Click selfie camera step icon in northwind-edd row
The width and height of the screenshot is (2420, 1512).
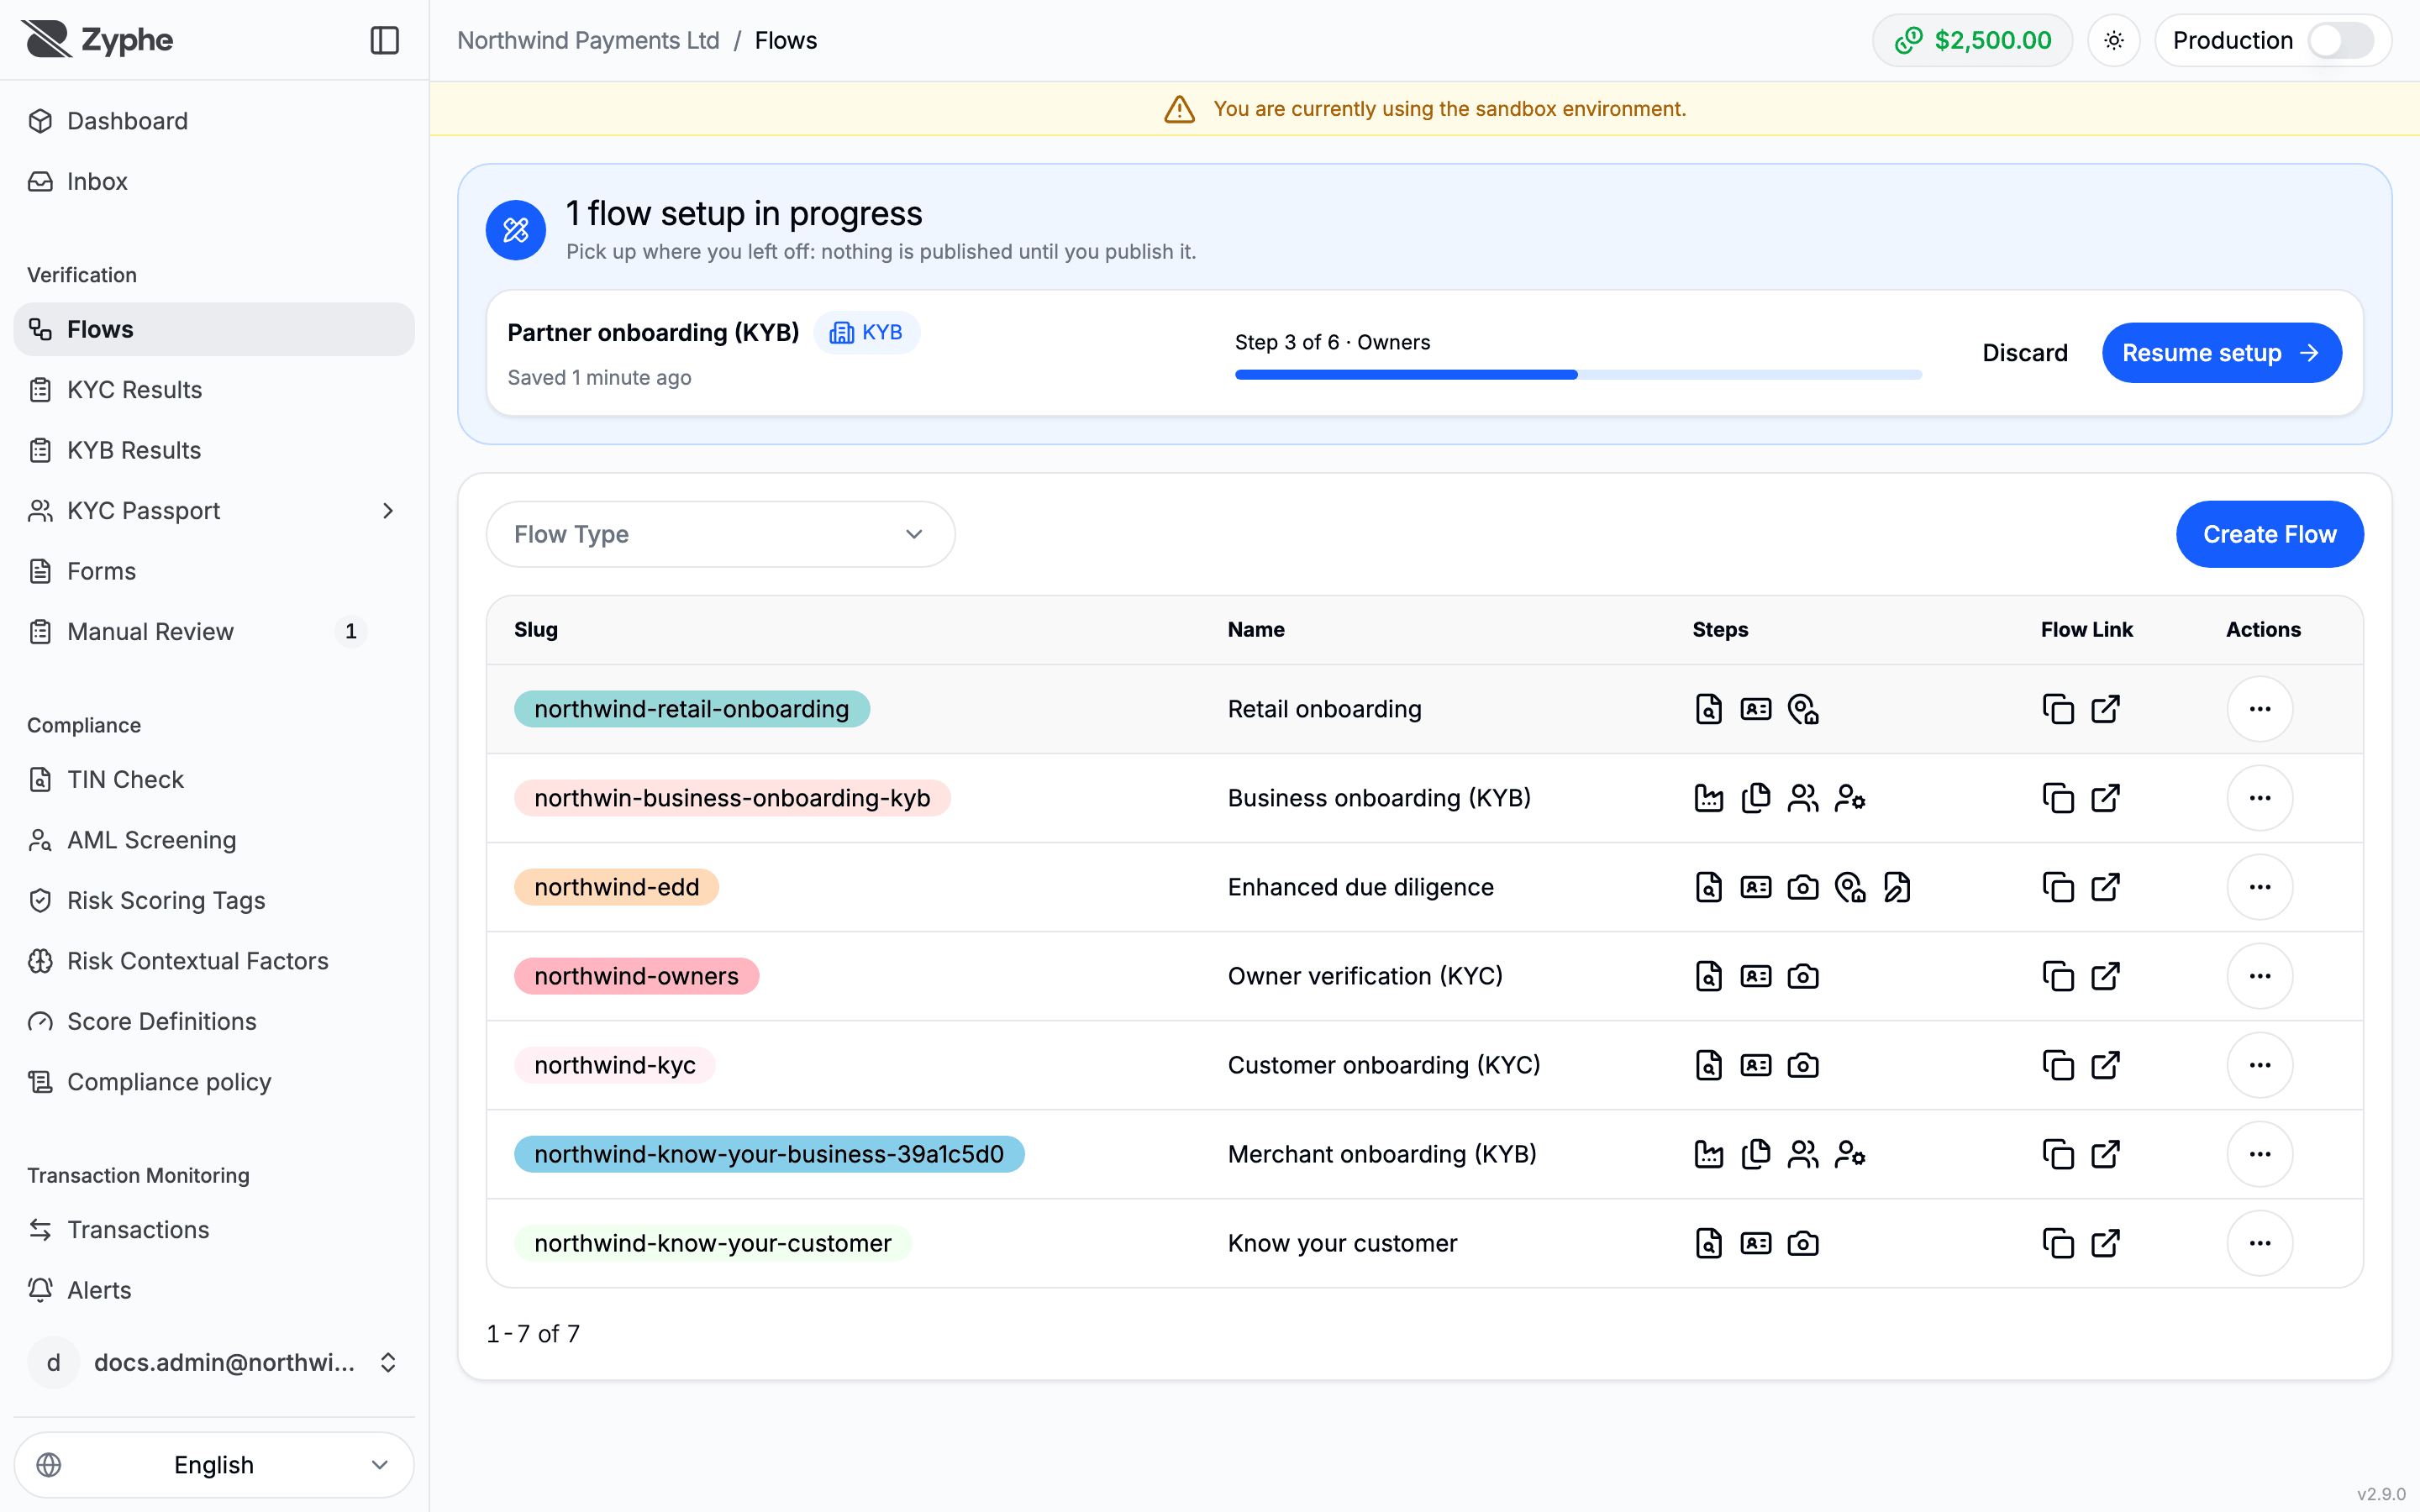[x=1802, y=887]
